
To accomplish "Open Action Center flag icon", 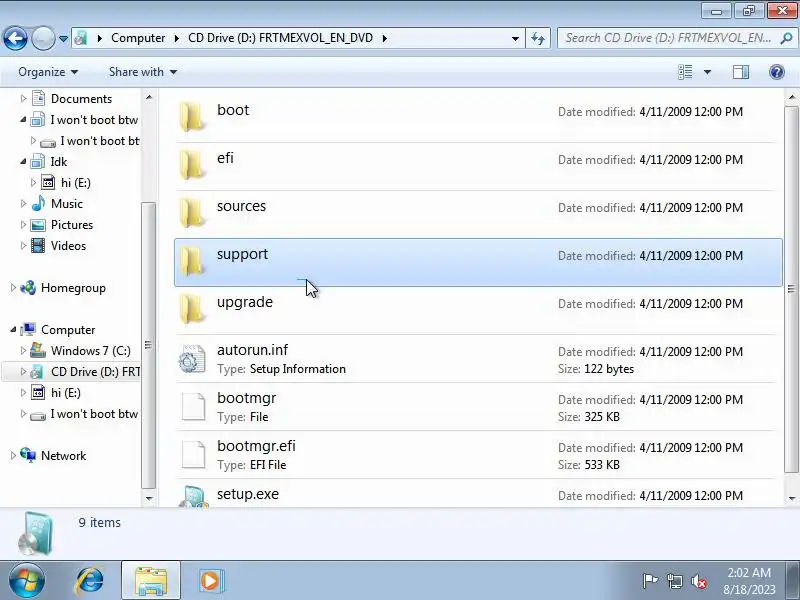I will pos(650,581).
